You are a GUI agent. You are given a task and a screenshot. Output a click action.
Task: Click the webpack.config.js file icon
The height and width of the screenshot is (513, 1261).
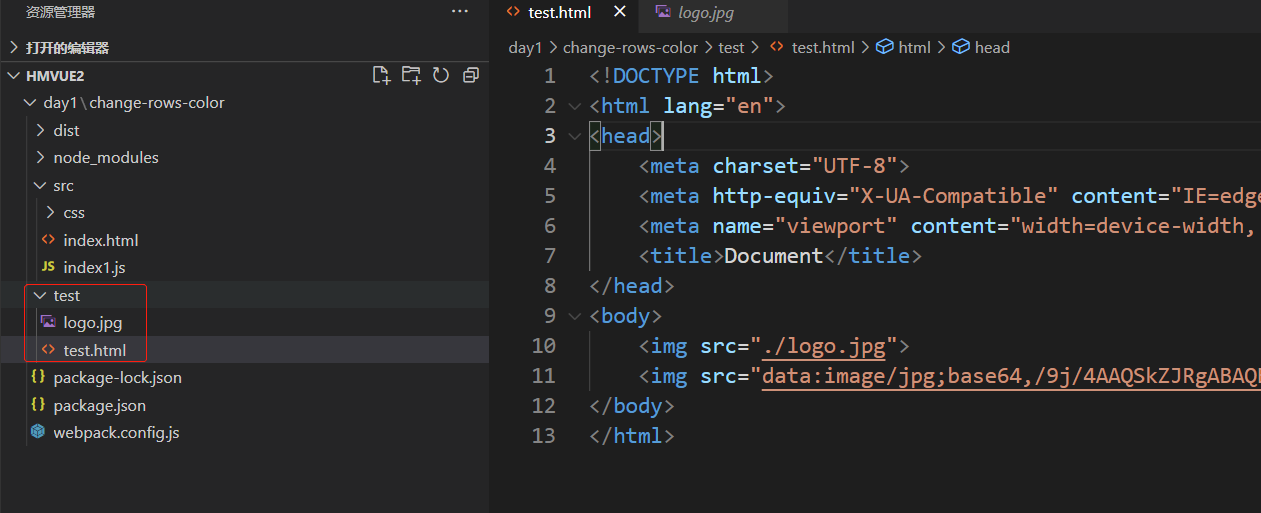[x=38, y=432]
